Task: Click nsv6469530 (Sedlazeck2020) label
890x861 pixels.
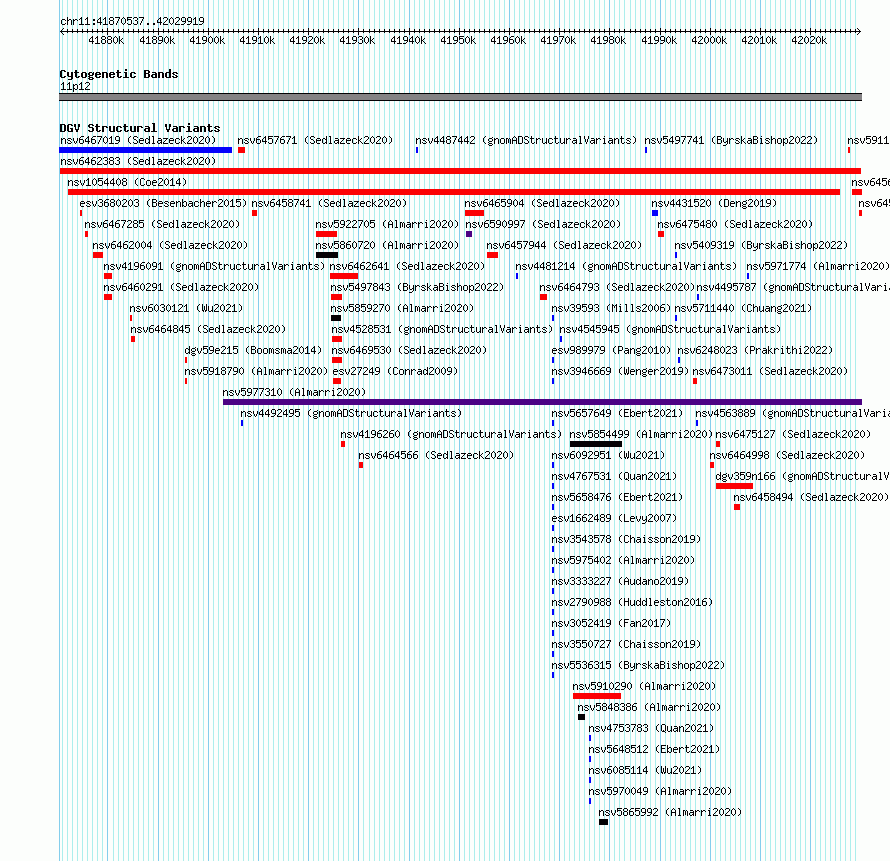Action: (409, 350)
